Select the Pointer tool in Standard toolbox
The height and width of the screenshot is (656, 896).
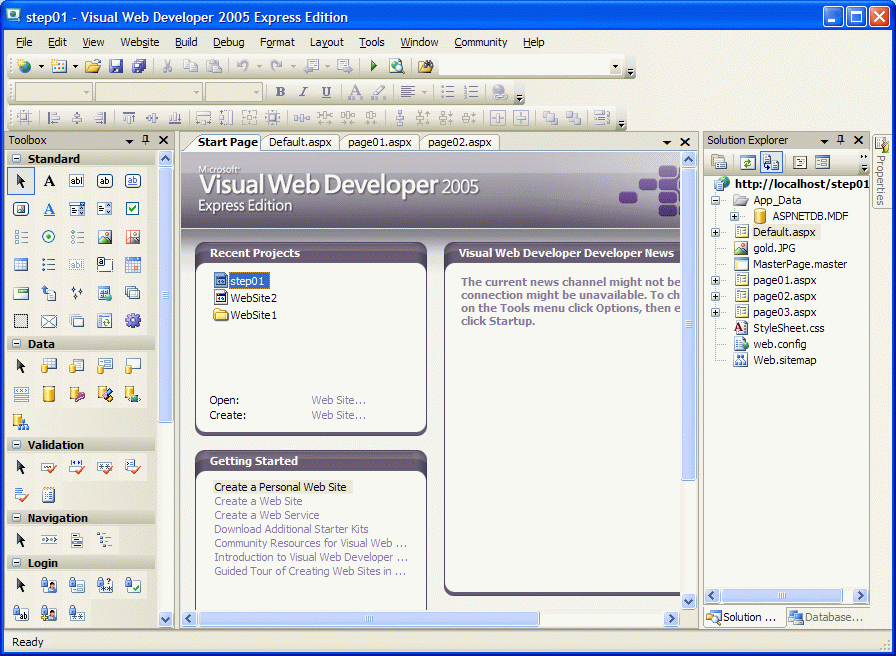coord(21,181)
